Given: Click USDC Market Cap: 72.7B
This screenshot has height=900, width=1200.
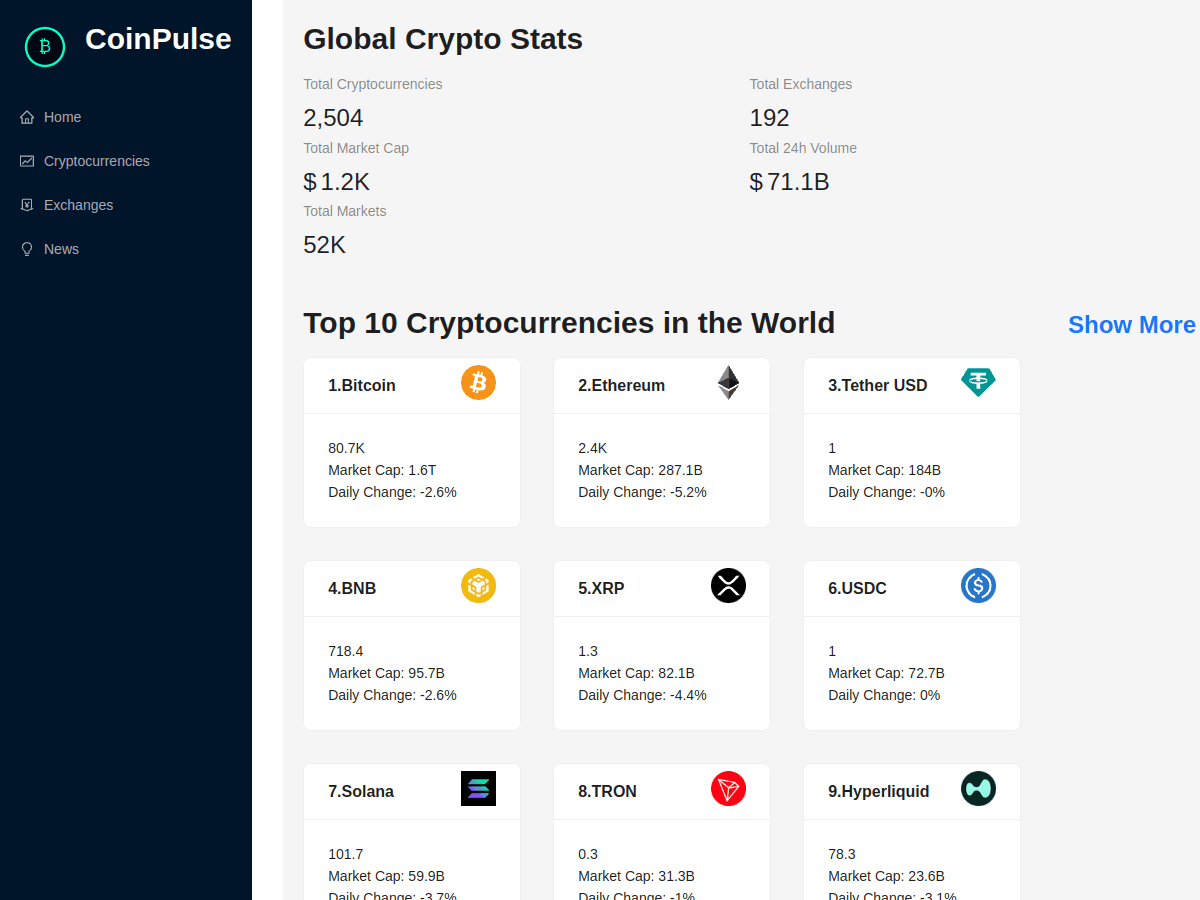Looking at the screenshot, I should 886,673.
